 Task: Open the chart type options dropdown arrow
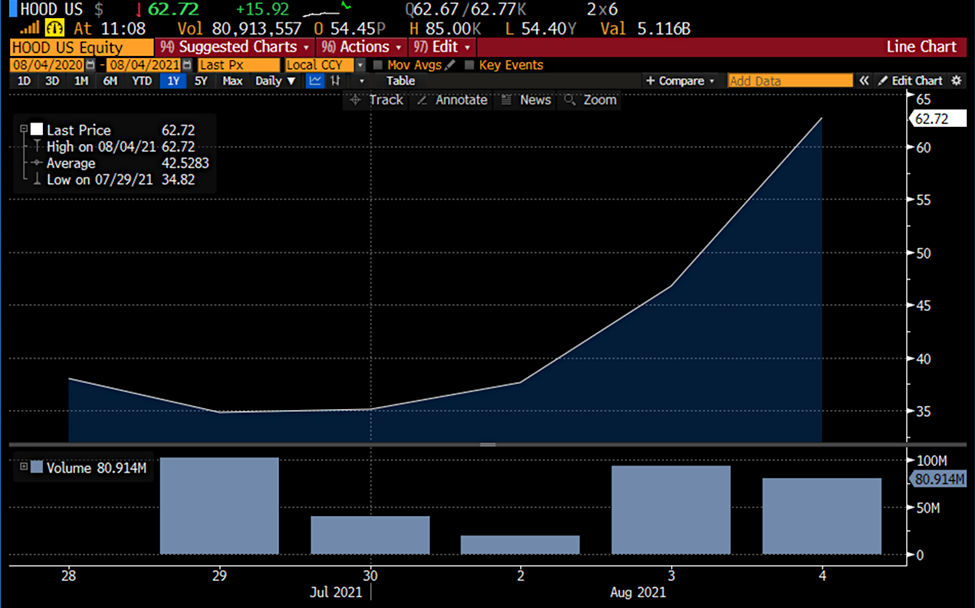coord(361,81)
